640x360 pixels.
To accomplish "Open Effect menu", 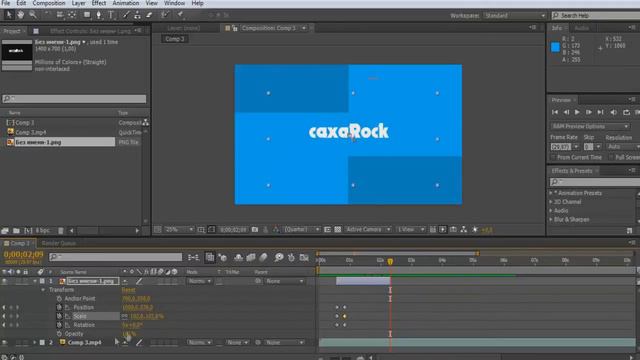I will pos(99,3).
